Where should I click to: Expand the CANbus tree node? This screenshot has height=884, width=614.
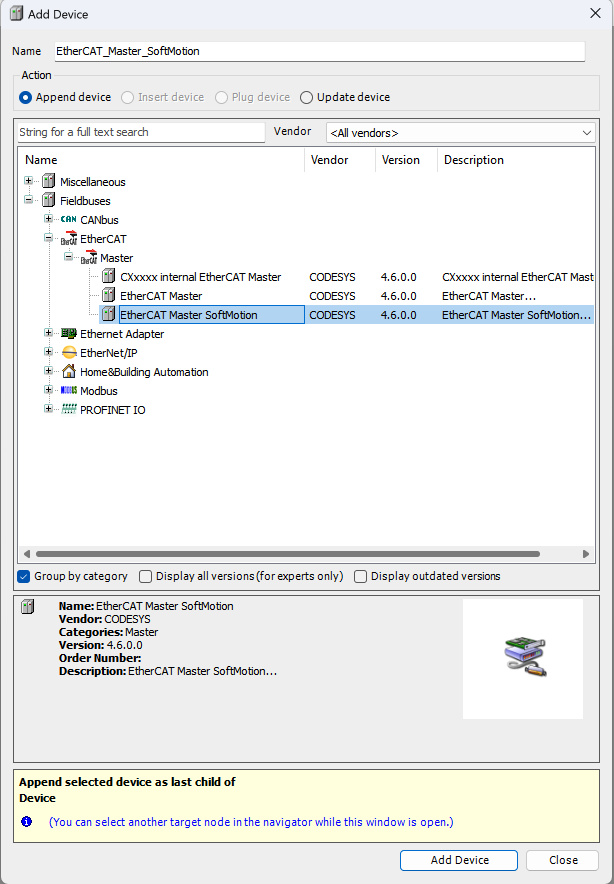48,219
